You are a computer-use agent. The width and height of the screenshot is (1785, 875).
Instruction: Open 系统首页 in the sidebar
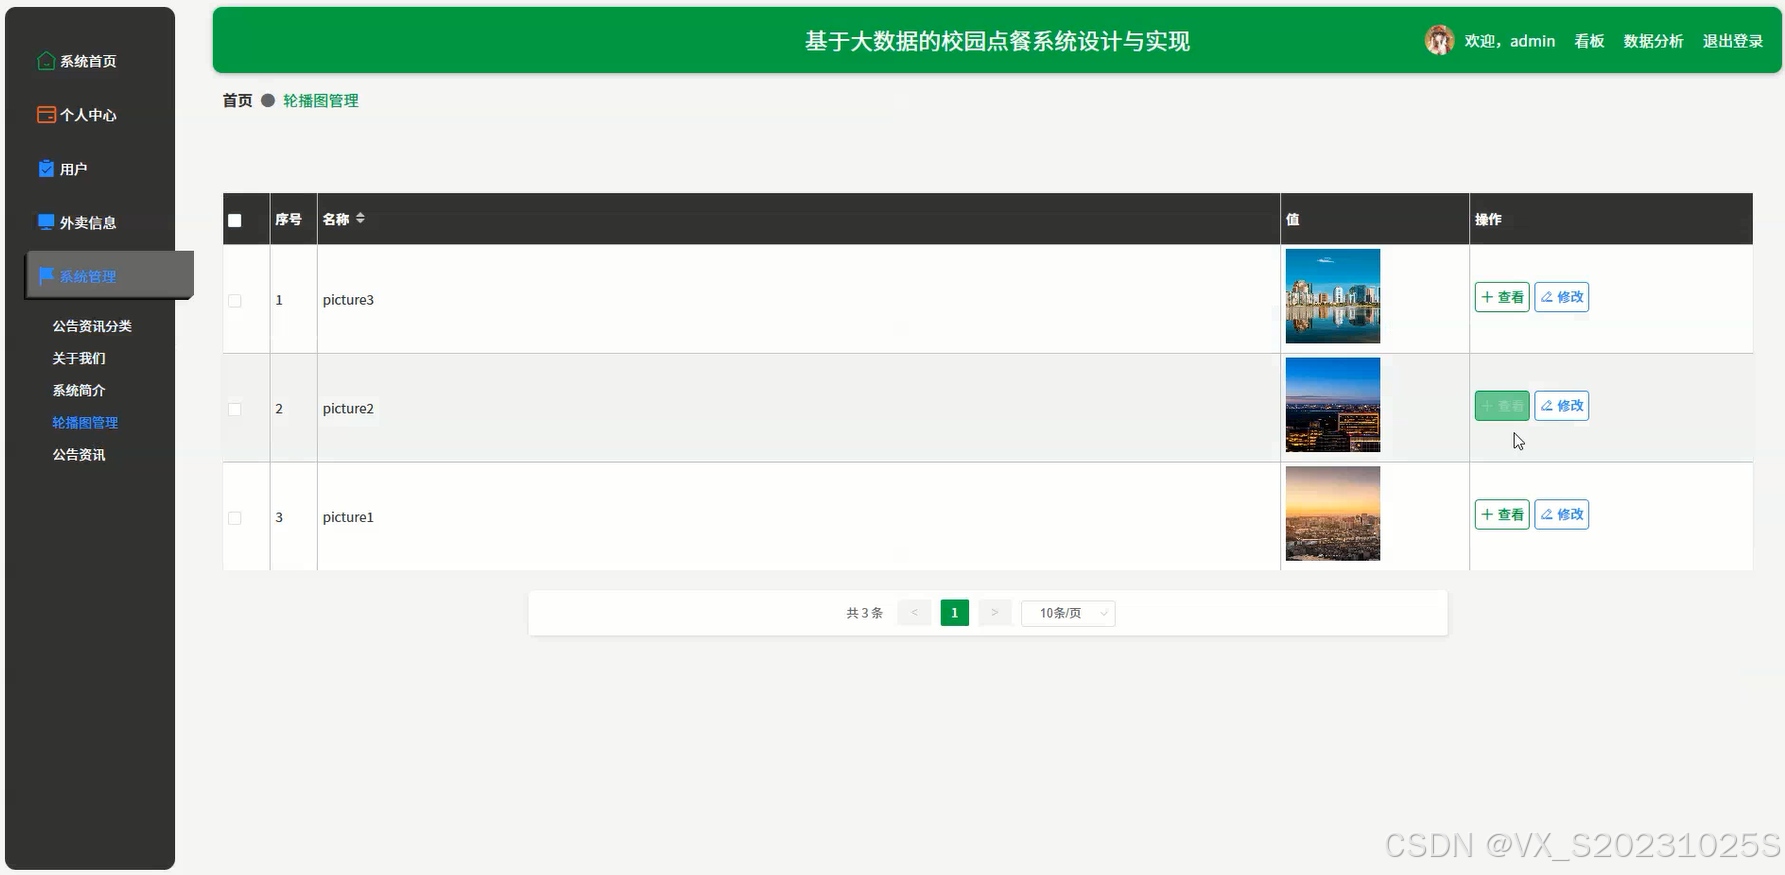tap(88, 61)
